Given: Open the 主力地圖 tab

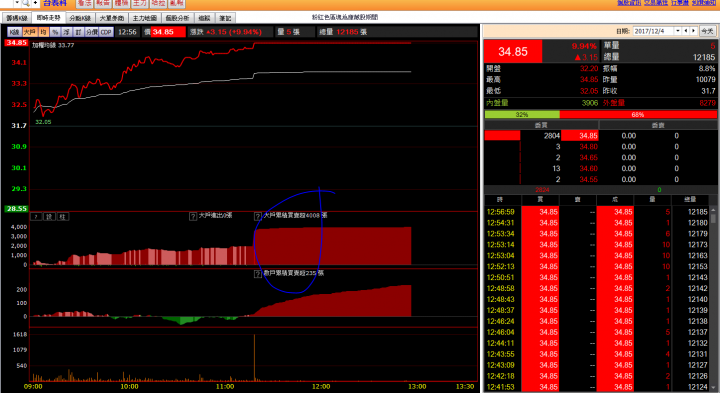Looking at the screenshot, I should coord(145,18).
